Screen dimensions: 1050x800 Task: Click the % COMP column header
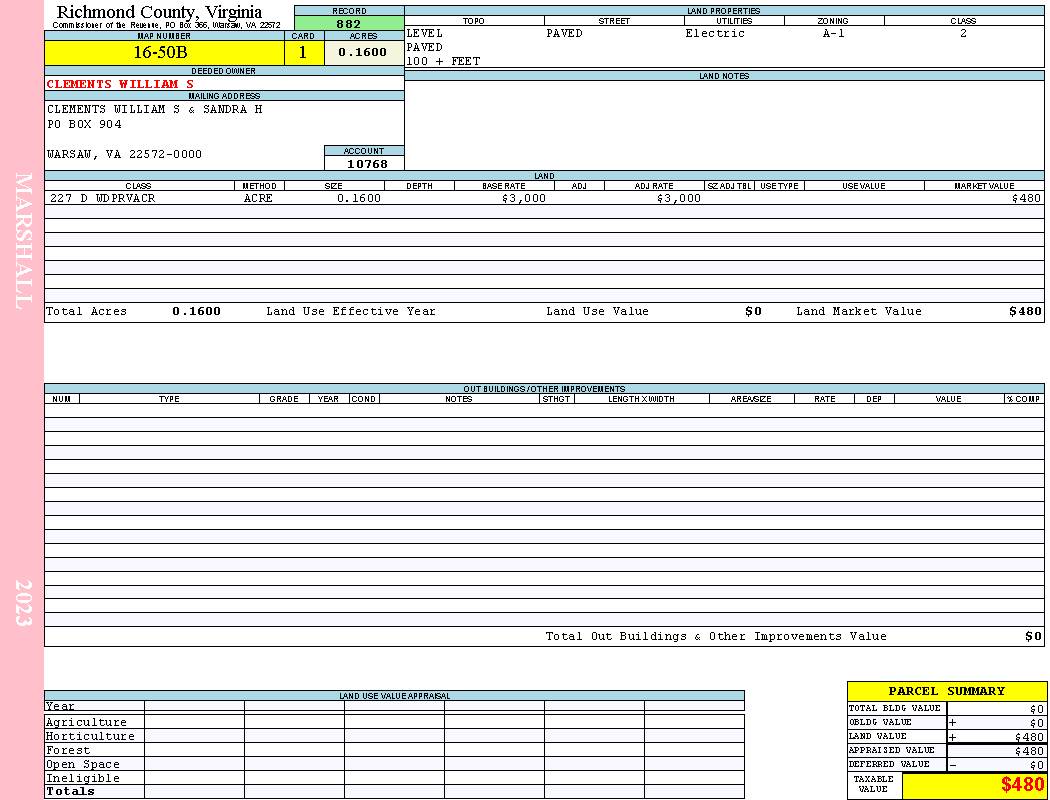point(1024,399)
